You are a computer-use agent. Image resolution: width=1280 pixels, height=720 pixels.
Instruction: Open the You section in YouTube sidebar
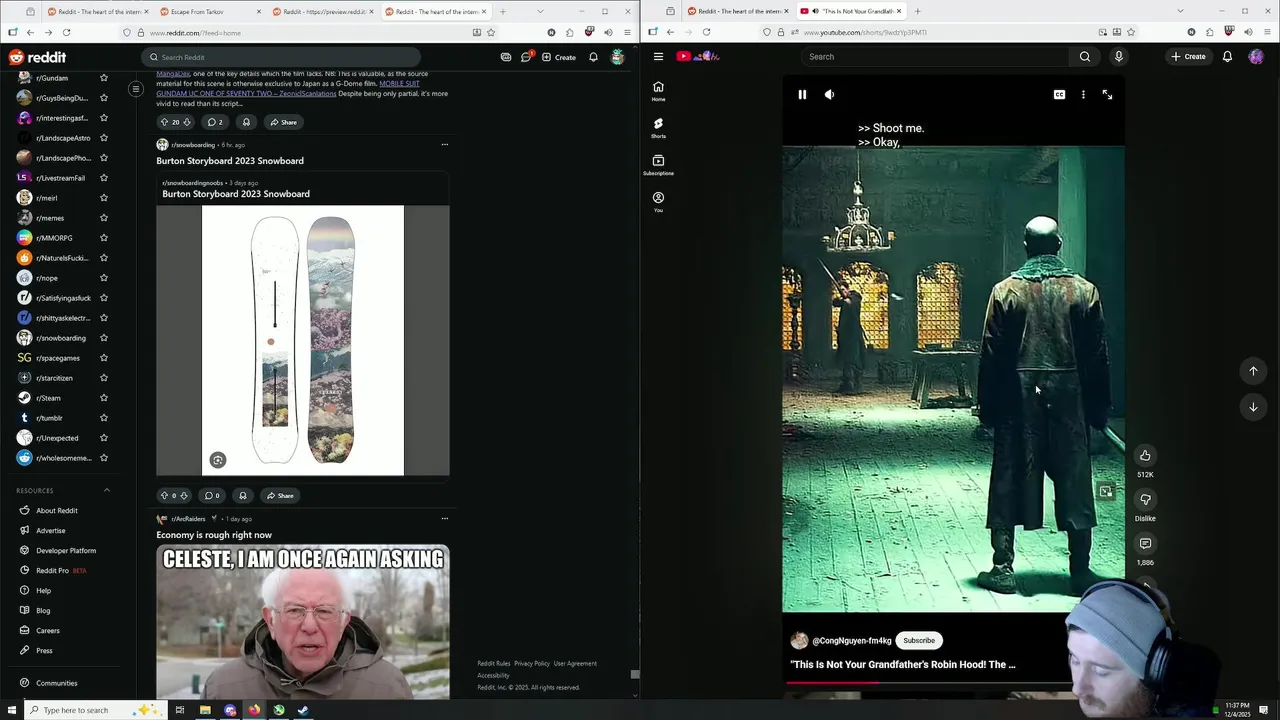(x=658, y=202)
